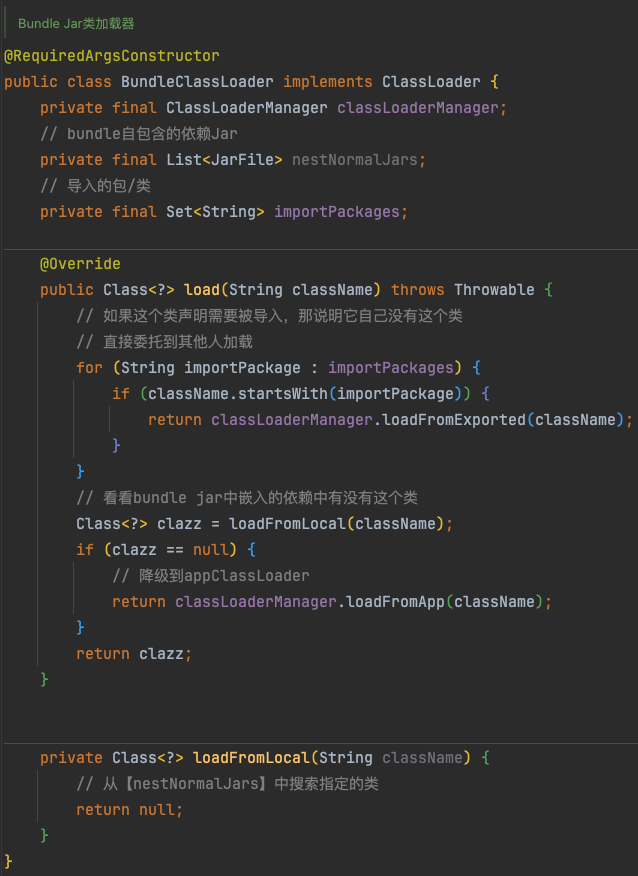Click the loadFromLocal method declaration name
The height and width of the screenshot is (876, 638).
[251, 758]
